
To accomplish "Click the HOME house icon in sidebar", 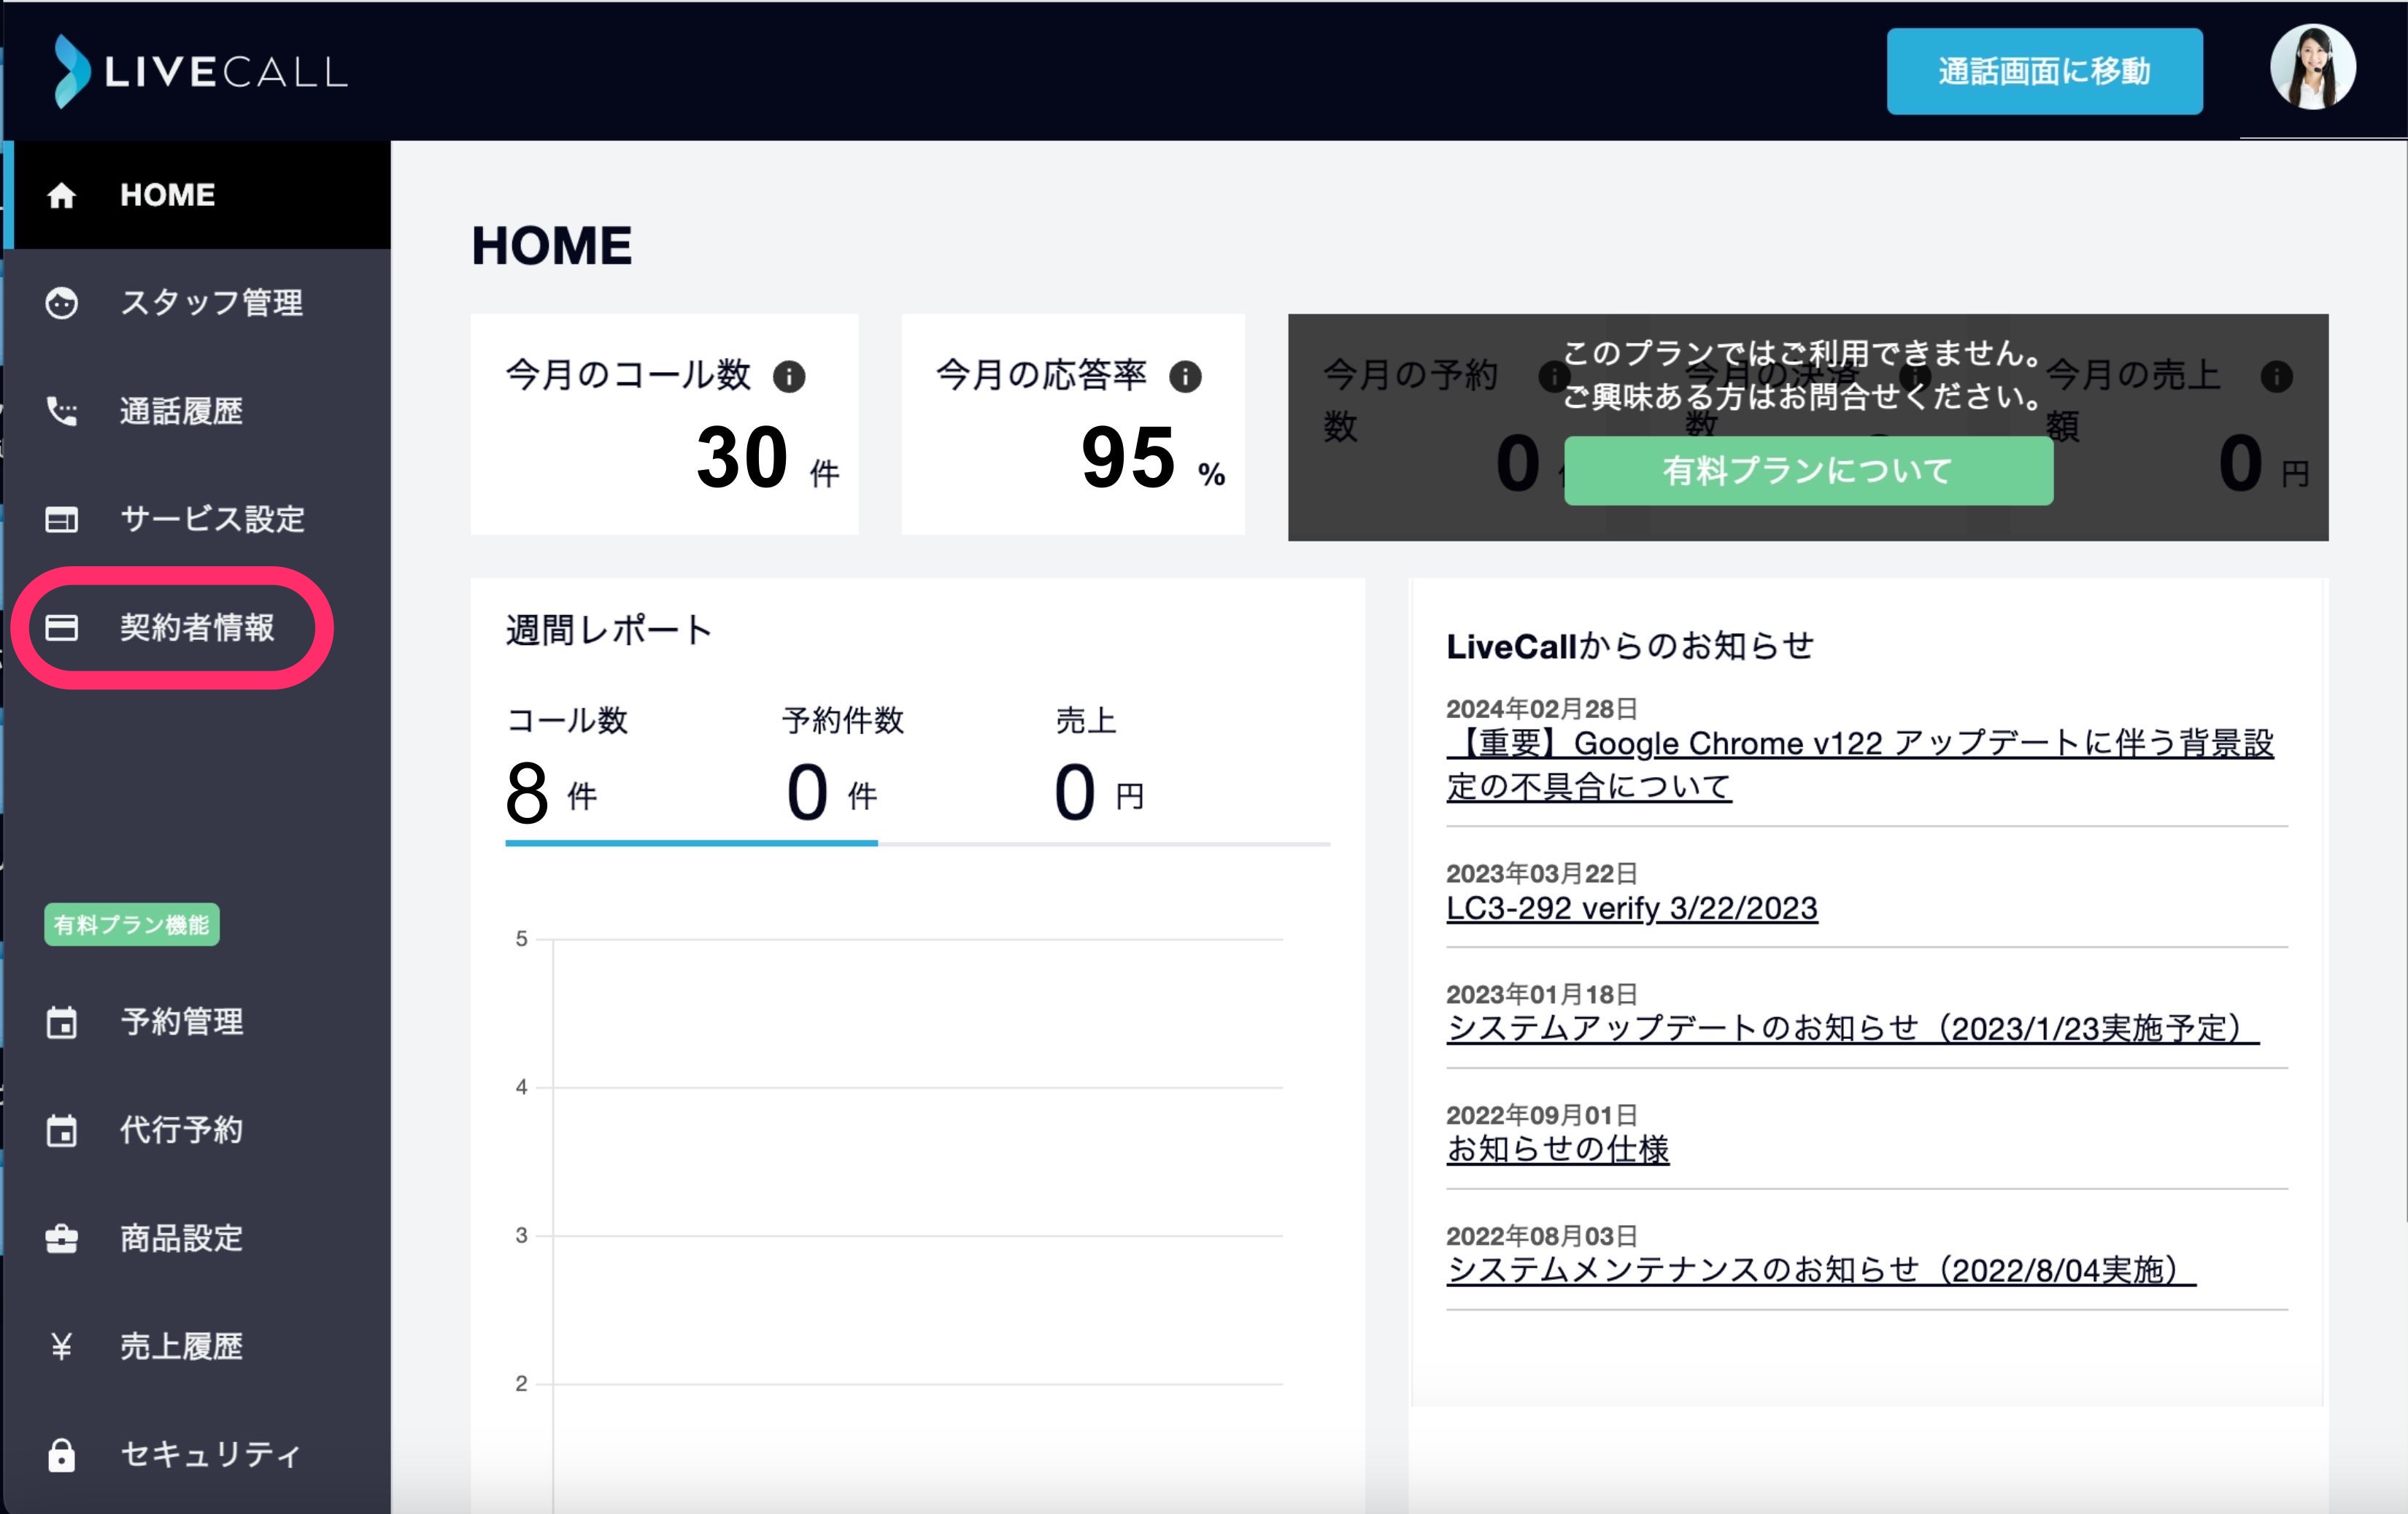I will 62,195.
